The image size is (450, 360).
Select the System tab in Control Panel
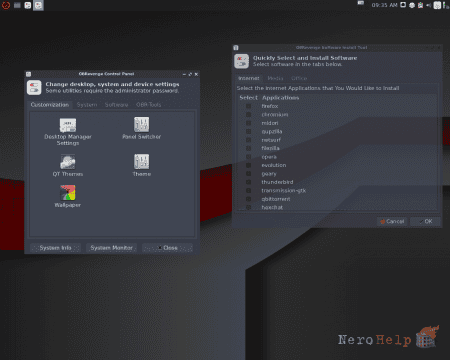click(x=87, y=105)
